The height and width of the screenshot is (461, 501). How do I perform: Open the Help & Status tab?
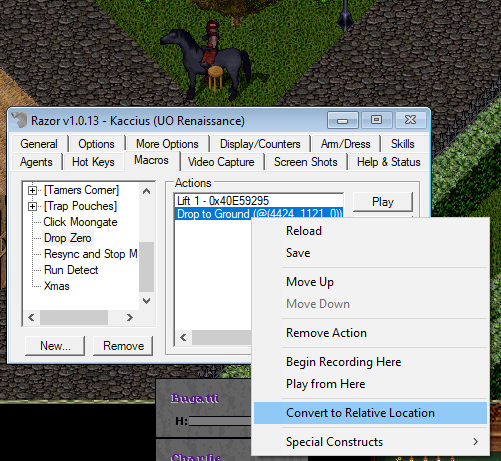[x=389, y=162]
